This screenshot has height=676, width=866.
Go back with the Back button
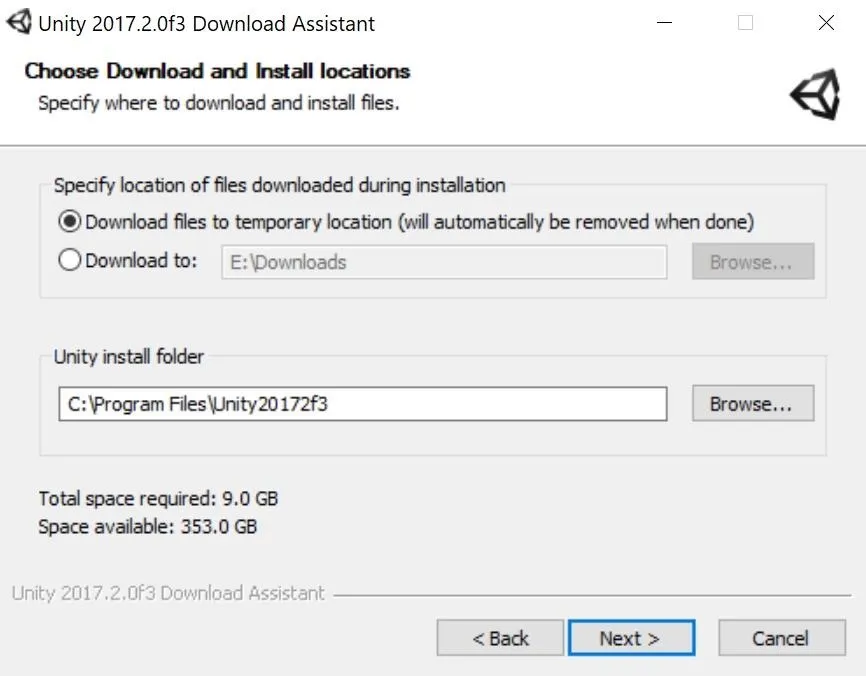tap(500, 638)
